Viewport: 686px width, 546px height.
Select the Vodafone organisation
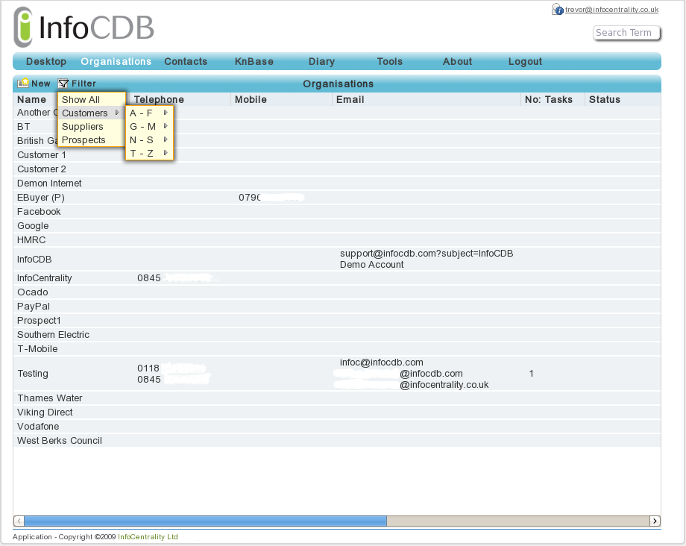tap(337, 427)
